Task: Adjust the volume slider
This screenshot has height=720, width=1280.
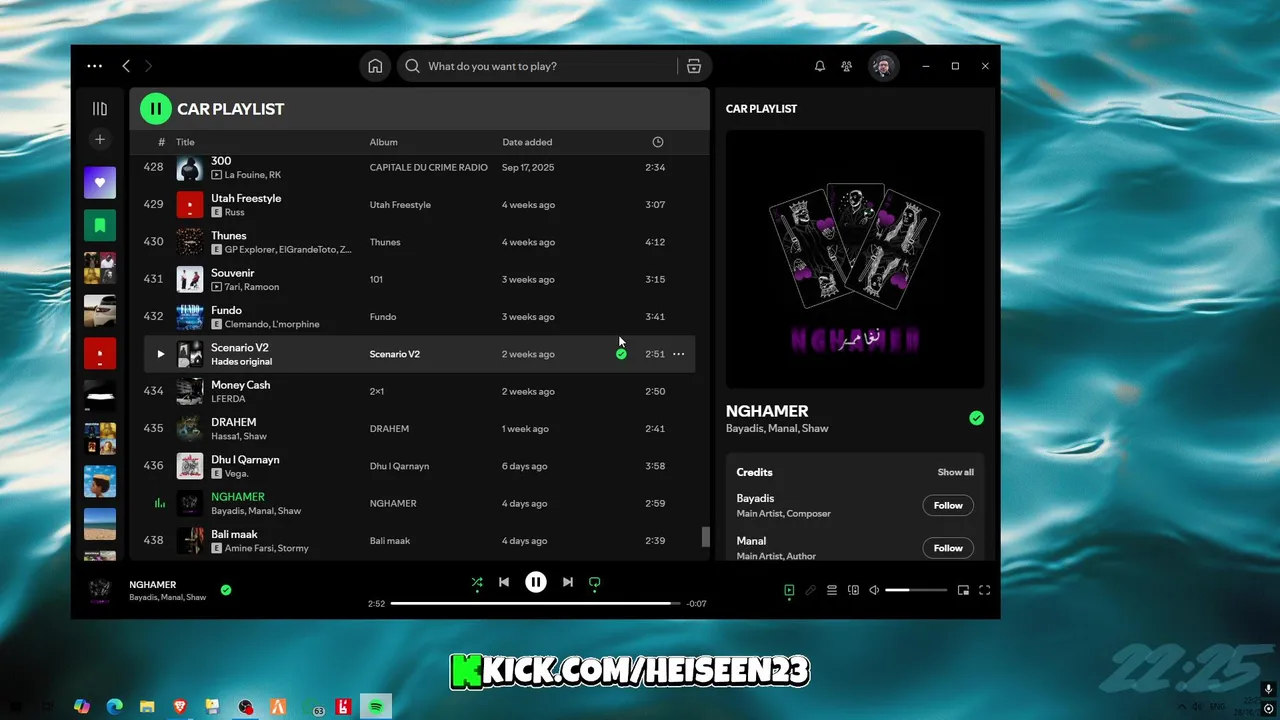Action: point(916,590)
